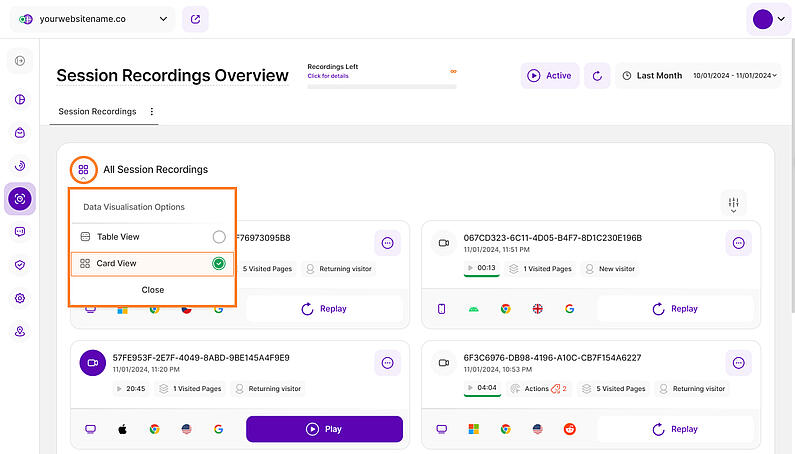The width and height of the screenshot is (795, 454).
Task: Open more options for session 57FE953F
Action: tap(387, 363)
